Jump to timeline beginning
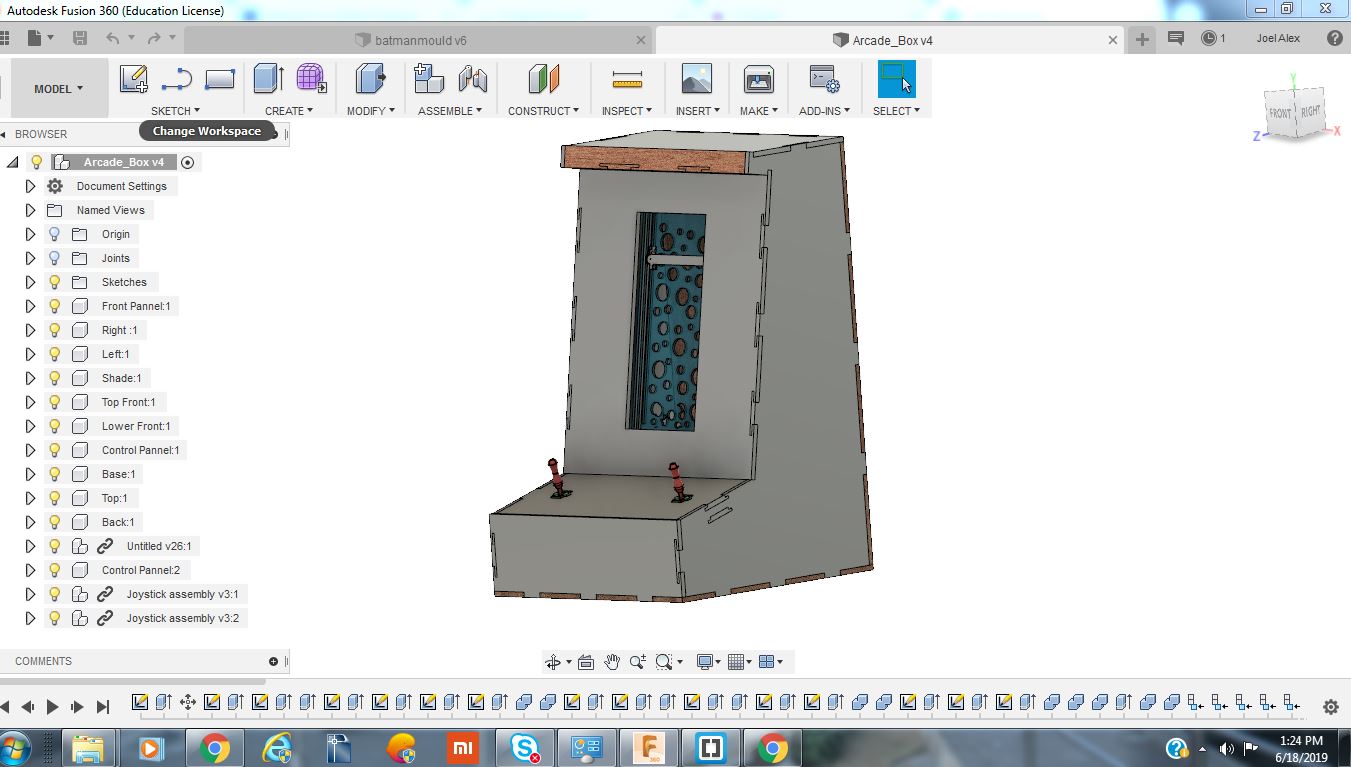 (4, 707)
